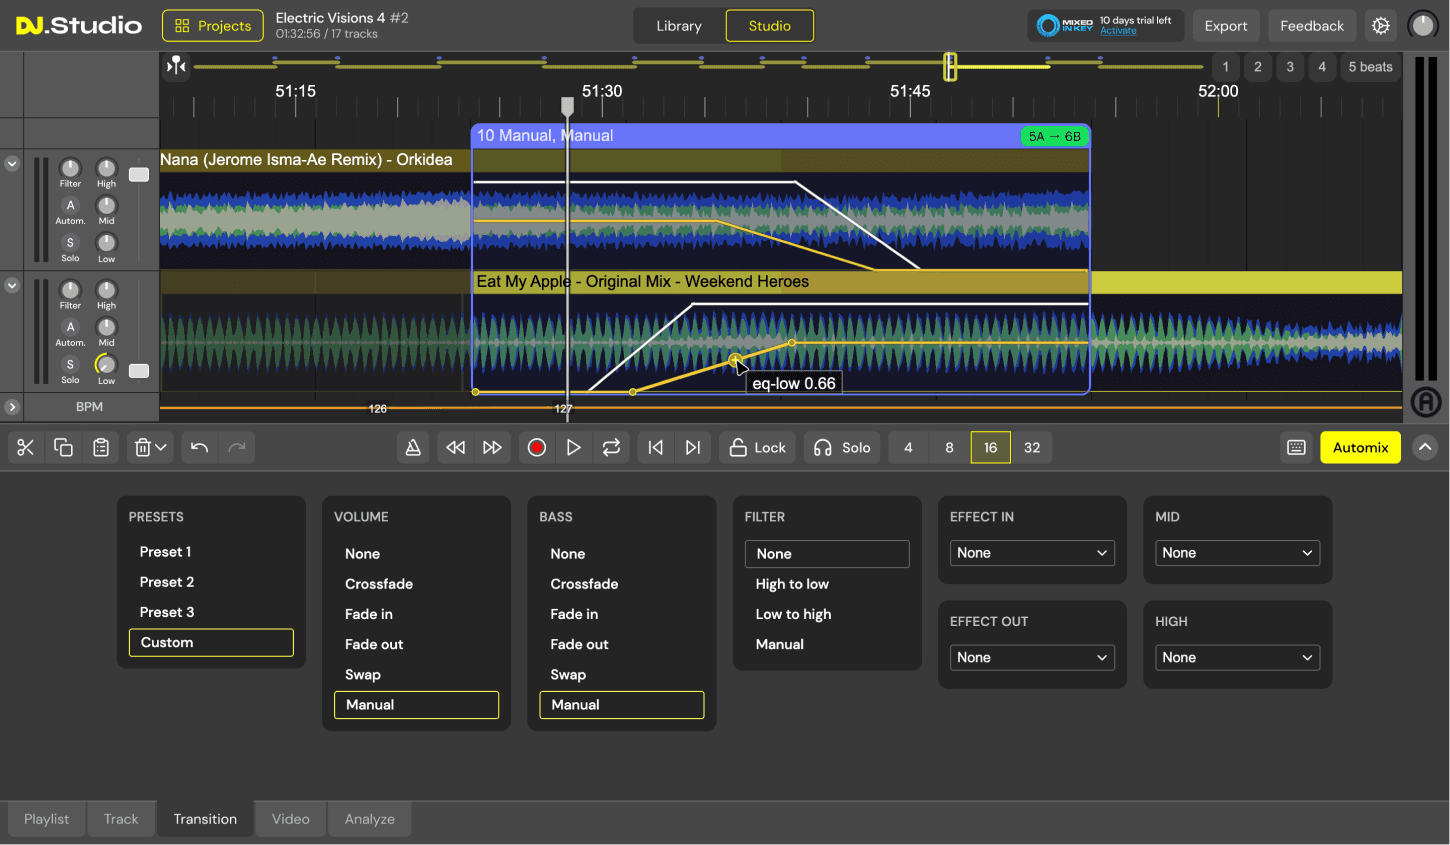Collapse the Nana track chevron
Screen dimensions: 1450x845
(x=12, y=163)
